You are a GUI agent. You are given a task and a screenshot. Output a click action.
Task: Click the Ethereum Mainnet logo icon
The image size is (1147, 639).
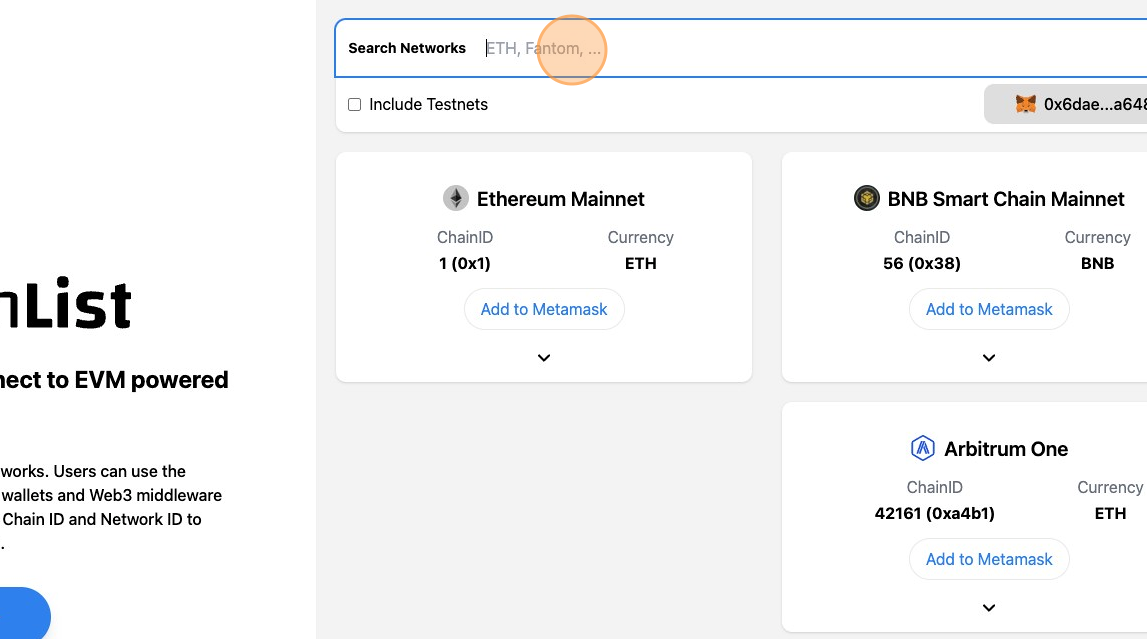coord(456,198)
